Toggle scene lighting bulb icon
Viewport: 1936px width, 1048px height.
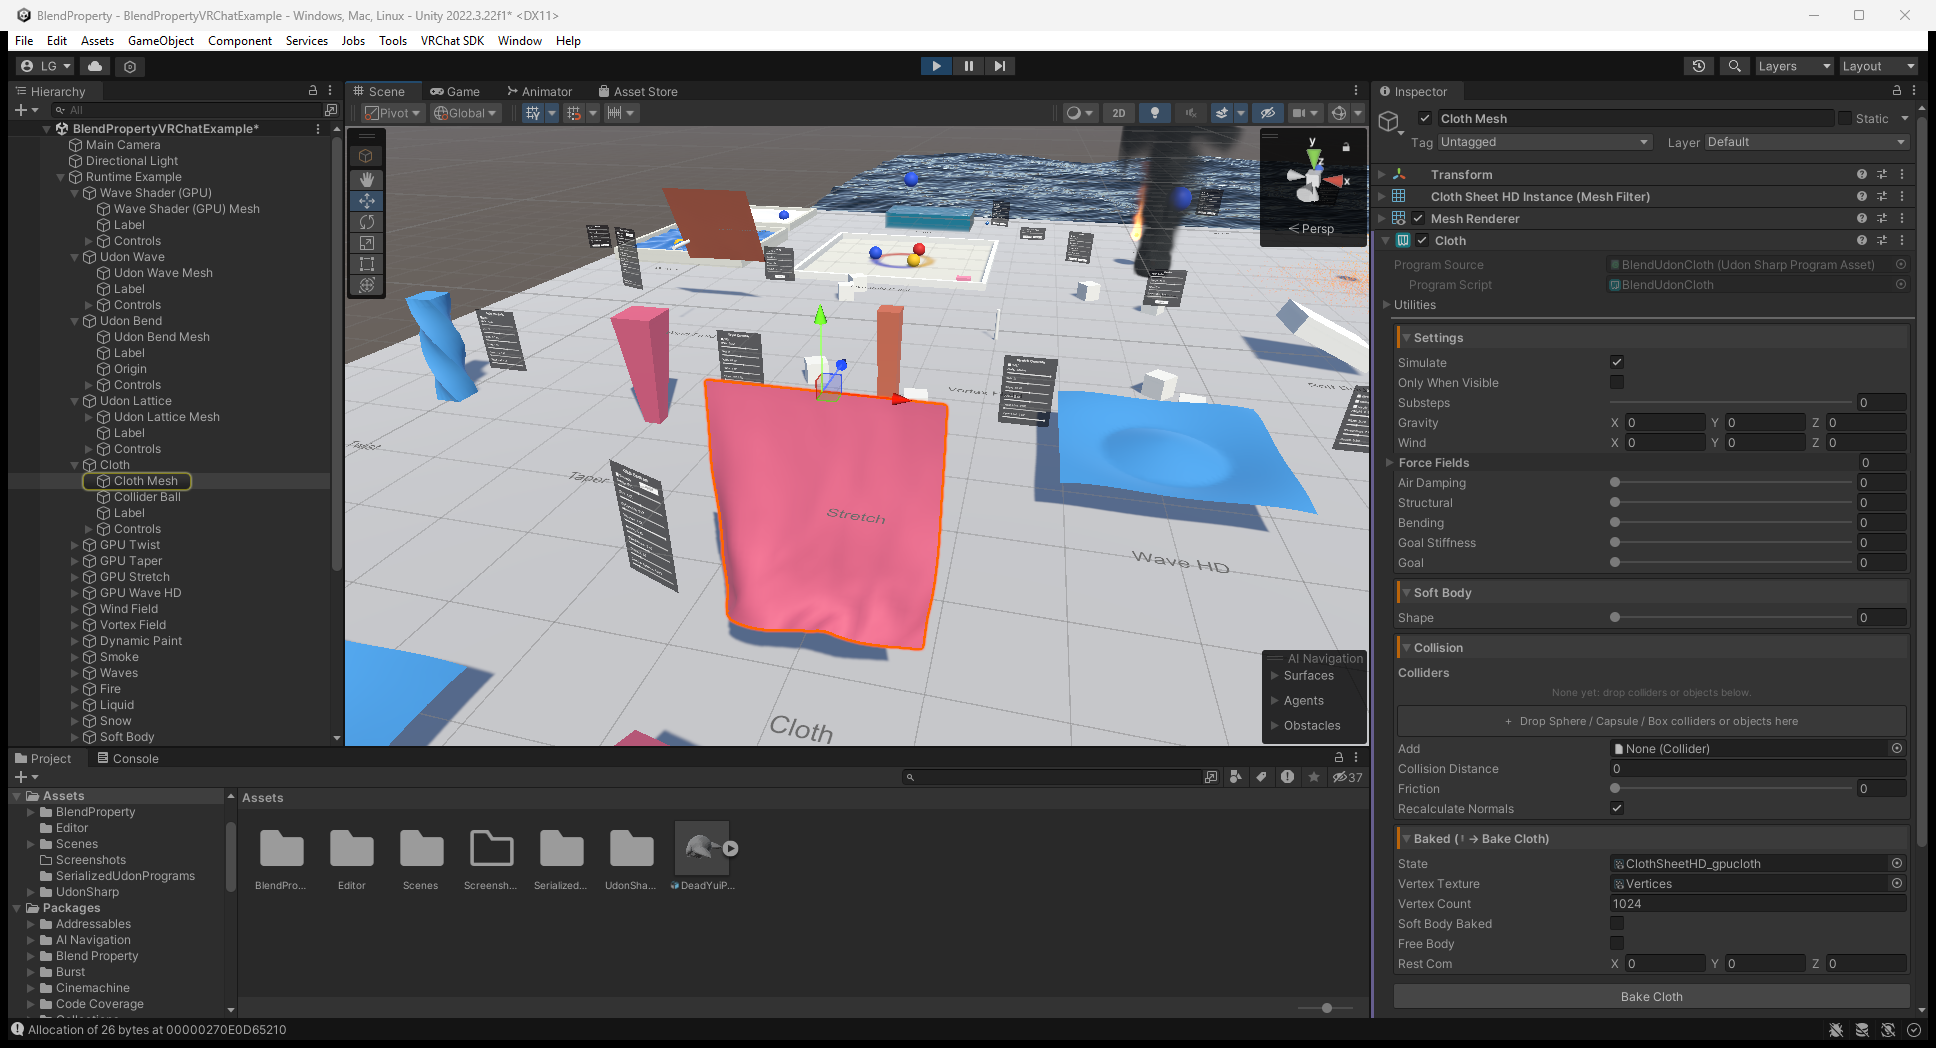click(1155, 113)
